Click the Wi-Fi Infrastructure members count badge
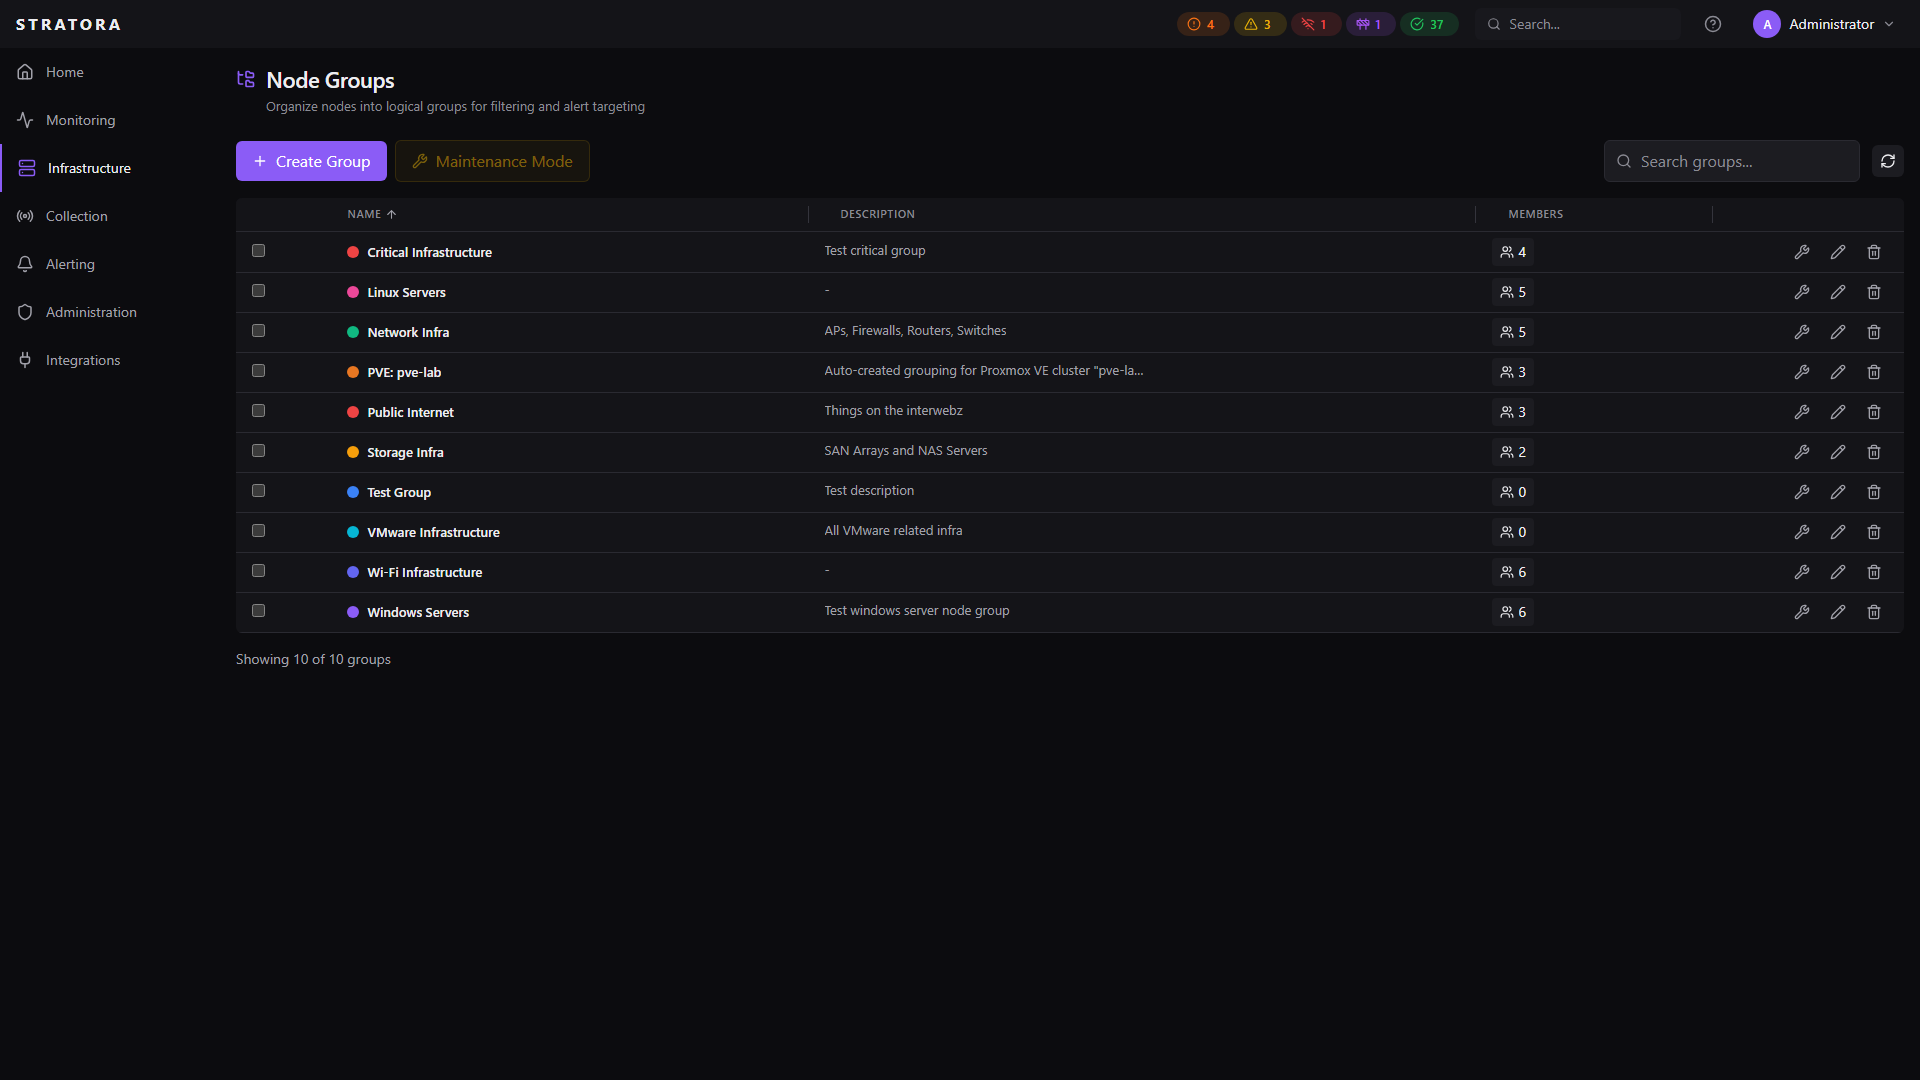This screenshot has width=1920, height=1080. (1513, 572)
